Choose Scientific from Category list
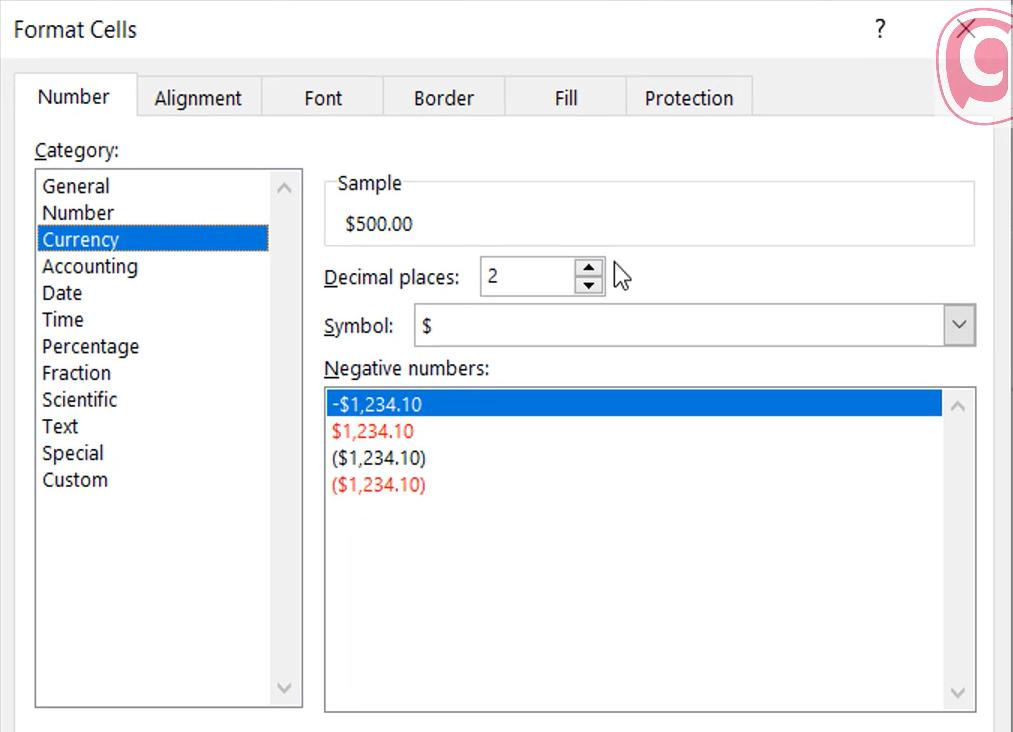The width and height of the screenshot is (1013, 732). pyautogui.click(x=80, y=399)
